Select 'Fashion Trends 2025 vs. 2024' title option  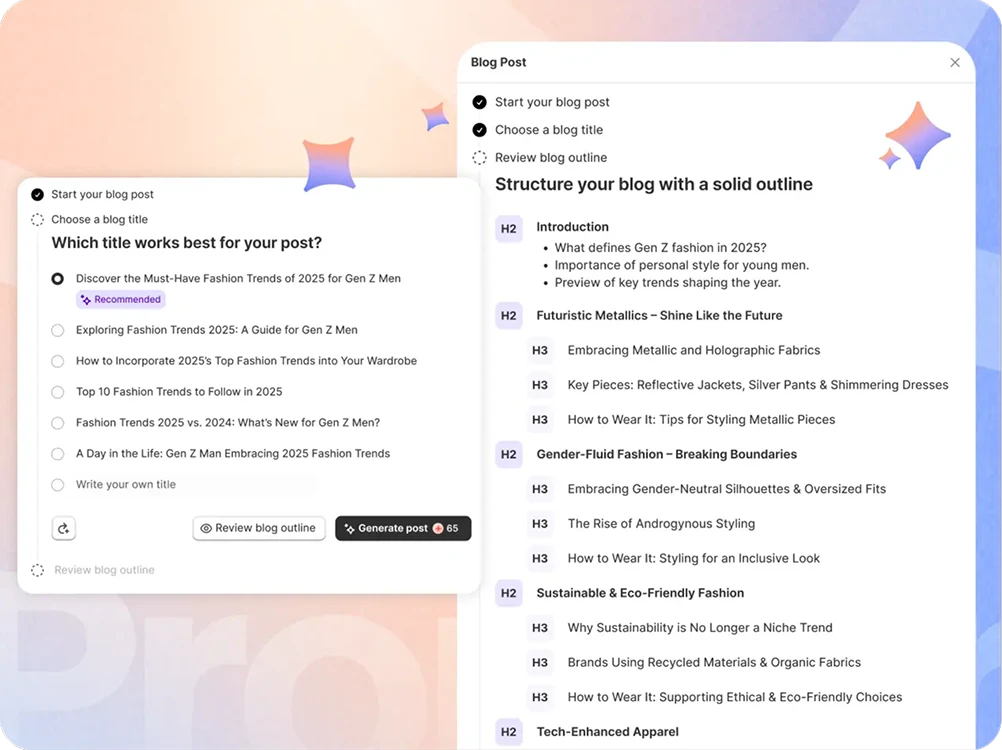58,423
